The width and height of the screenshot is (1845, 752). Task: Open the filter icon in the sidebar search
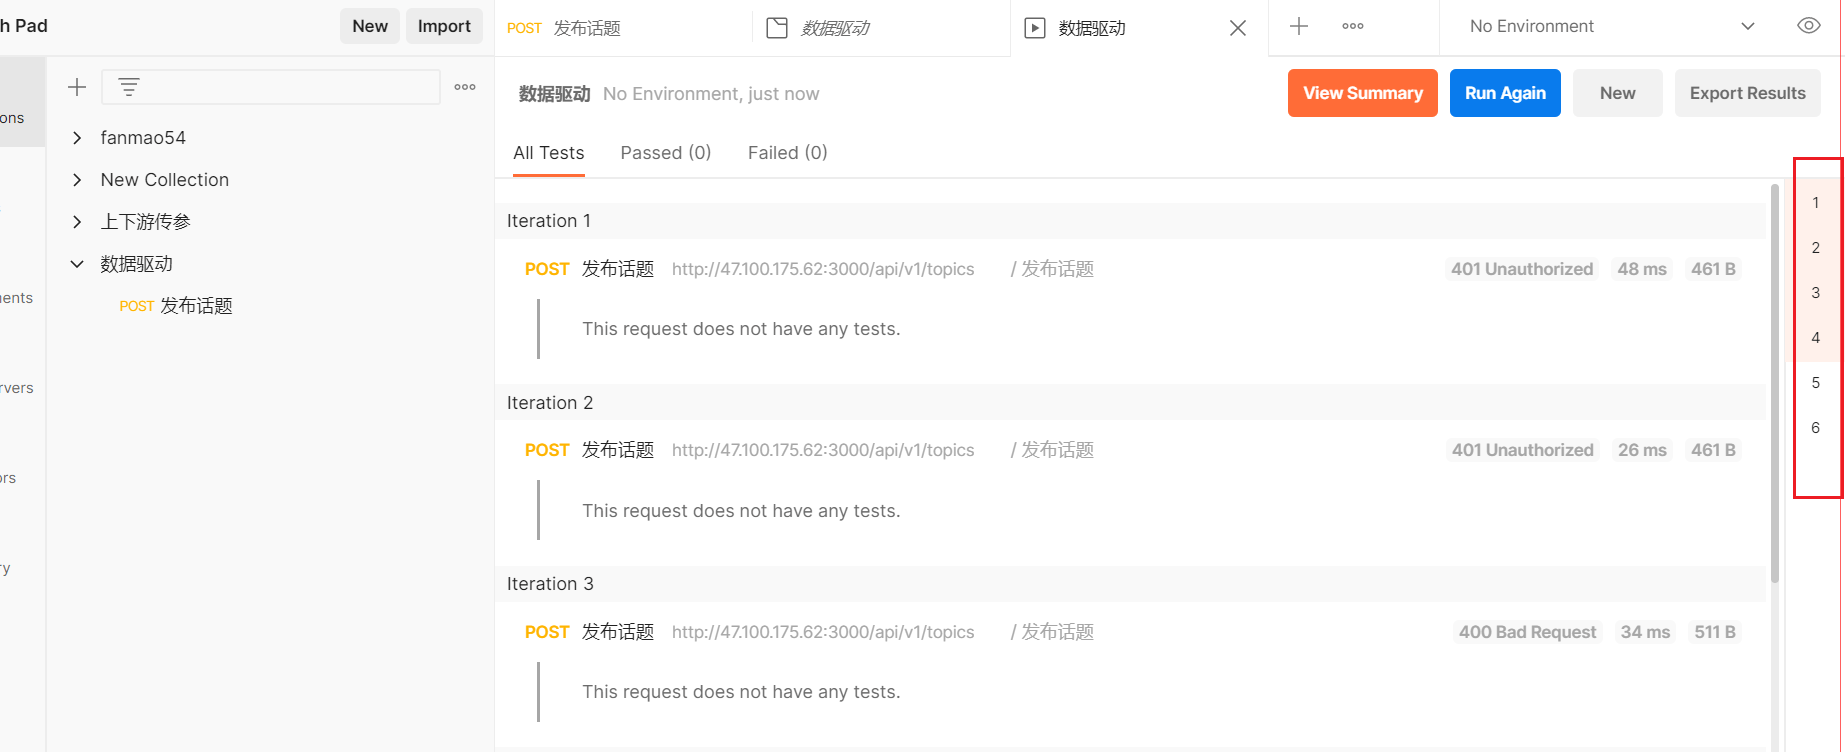129,87
